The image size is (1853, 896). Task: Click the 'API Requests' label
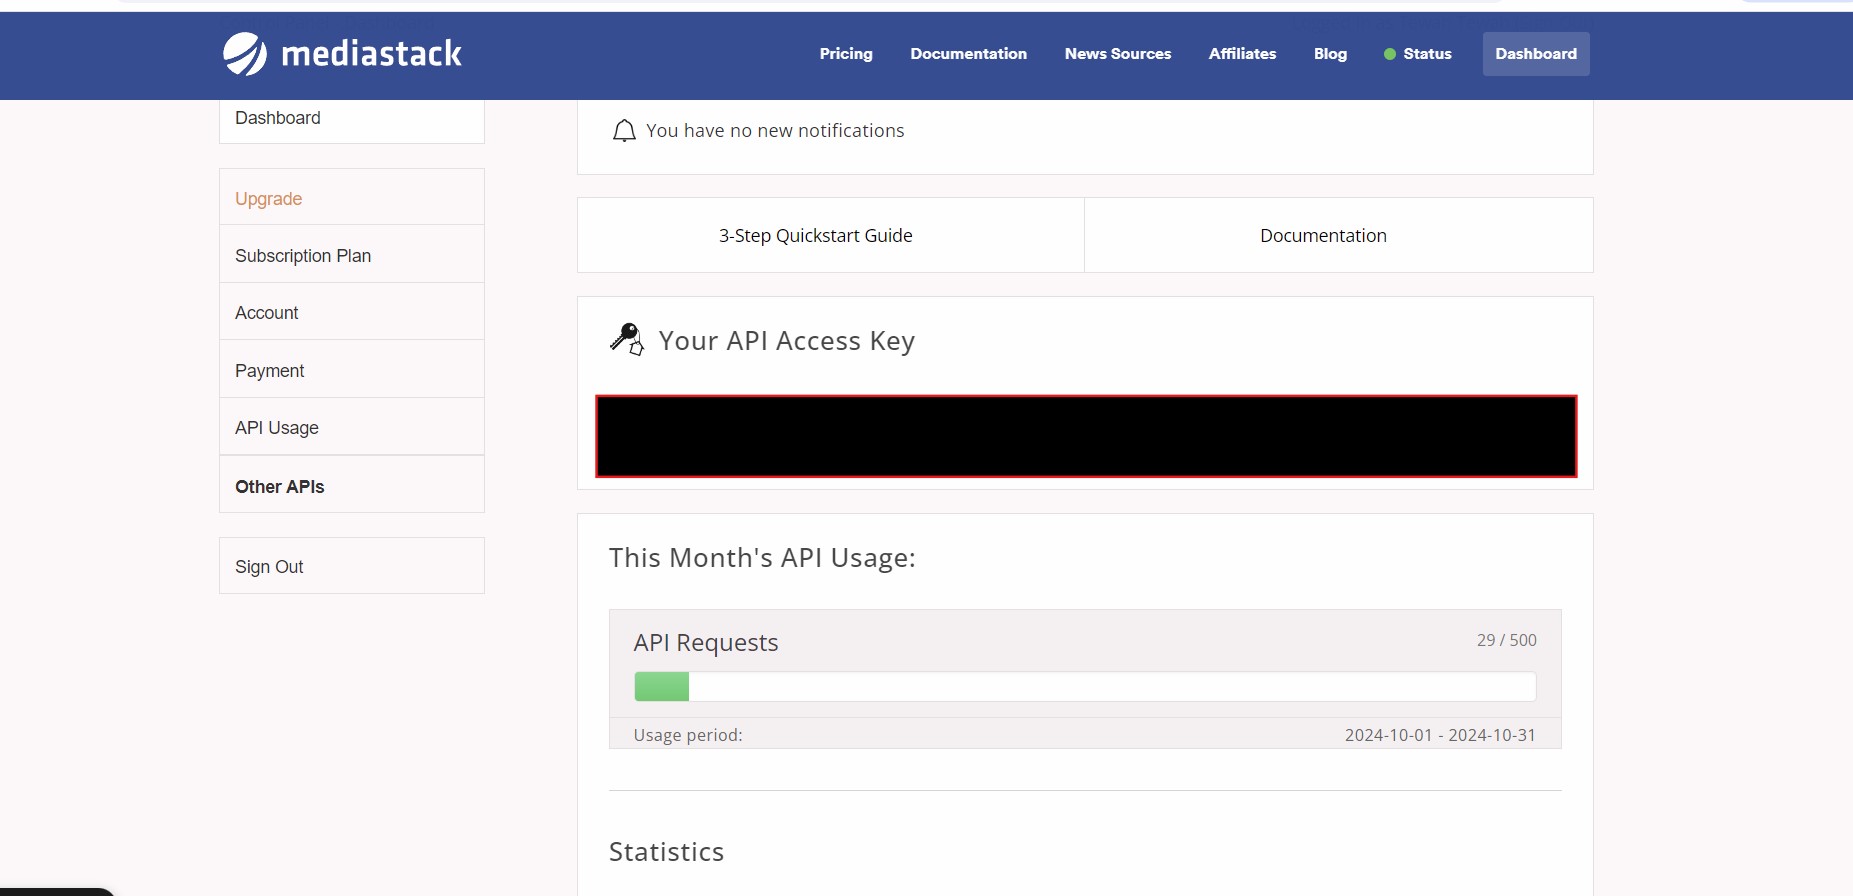(x=706, y=643)
